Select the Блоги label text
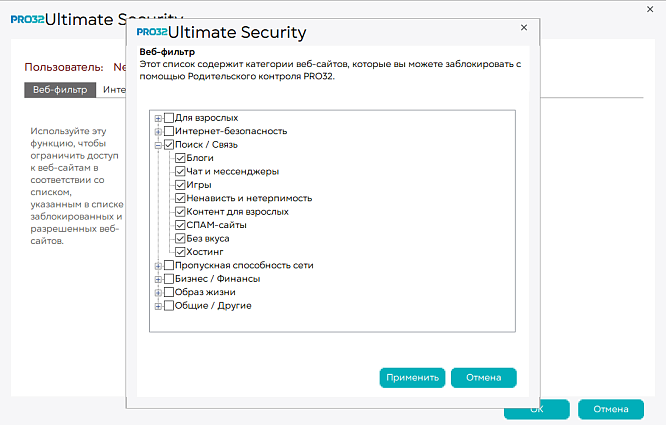666x425 pixels. click(x=200, y=158)
